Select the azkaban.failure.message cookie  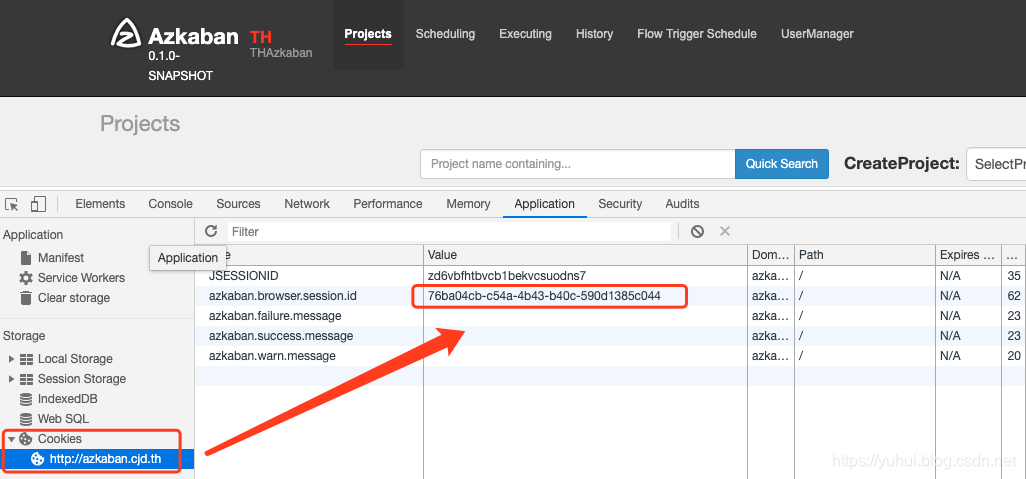point(610,316)
